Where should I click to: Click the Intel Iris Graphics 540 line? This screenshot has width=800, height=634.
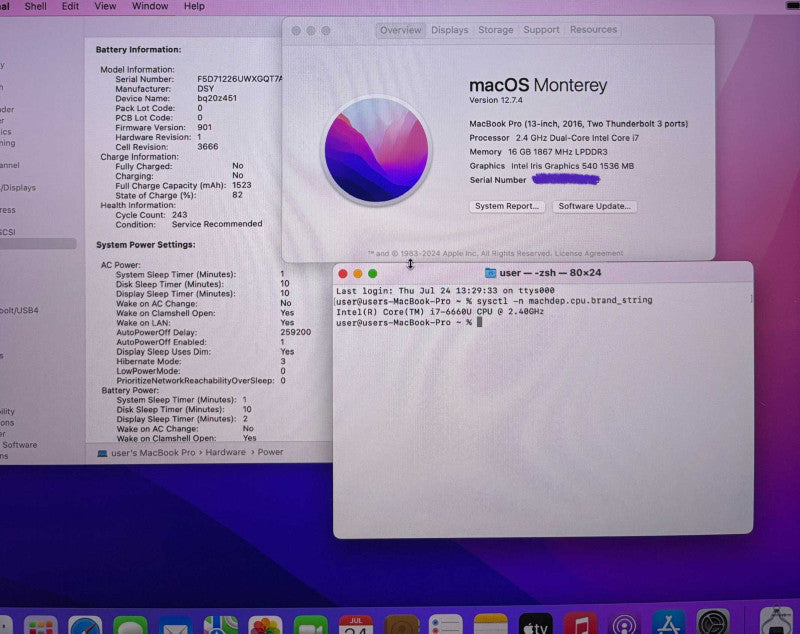(x=552, y=166)
